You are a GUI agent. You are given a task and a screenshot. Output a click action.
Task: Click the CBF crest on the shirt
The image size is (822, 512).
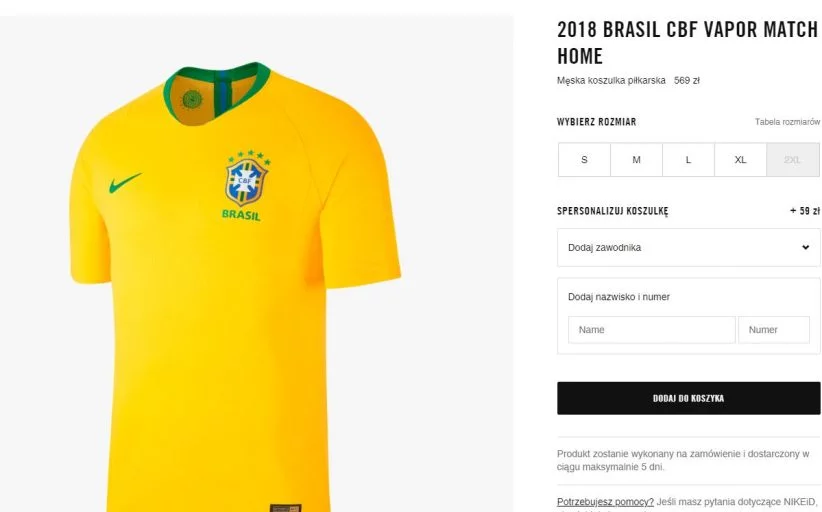tap(246, 183)
